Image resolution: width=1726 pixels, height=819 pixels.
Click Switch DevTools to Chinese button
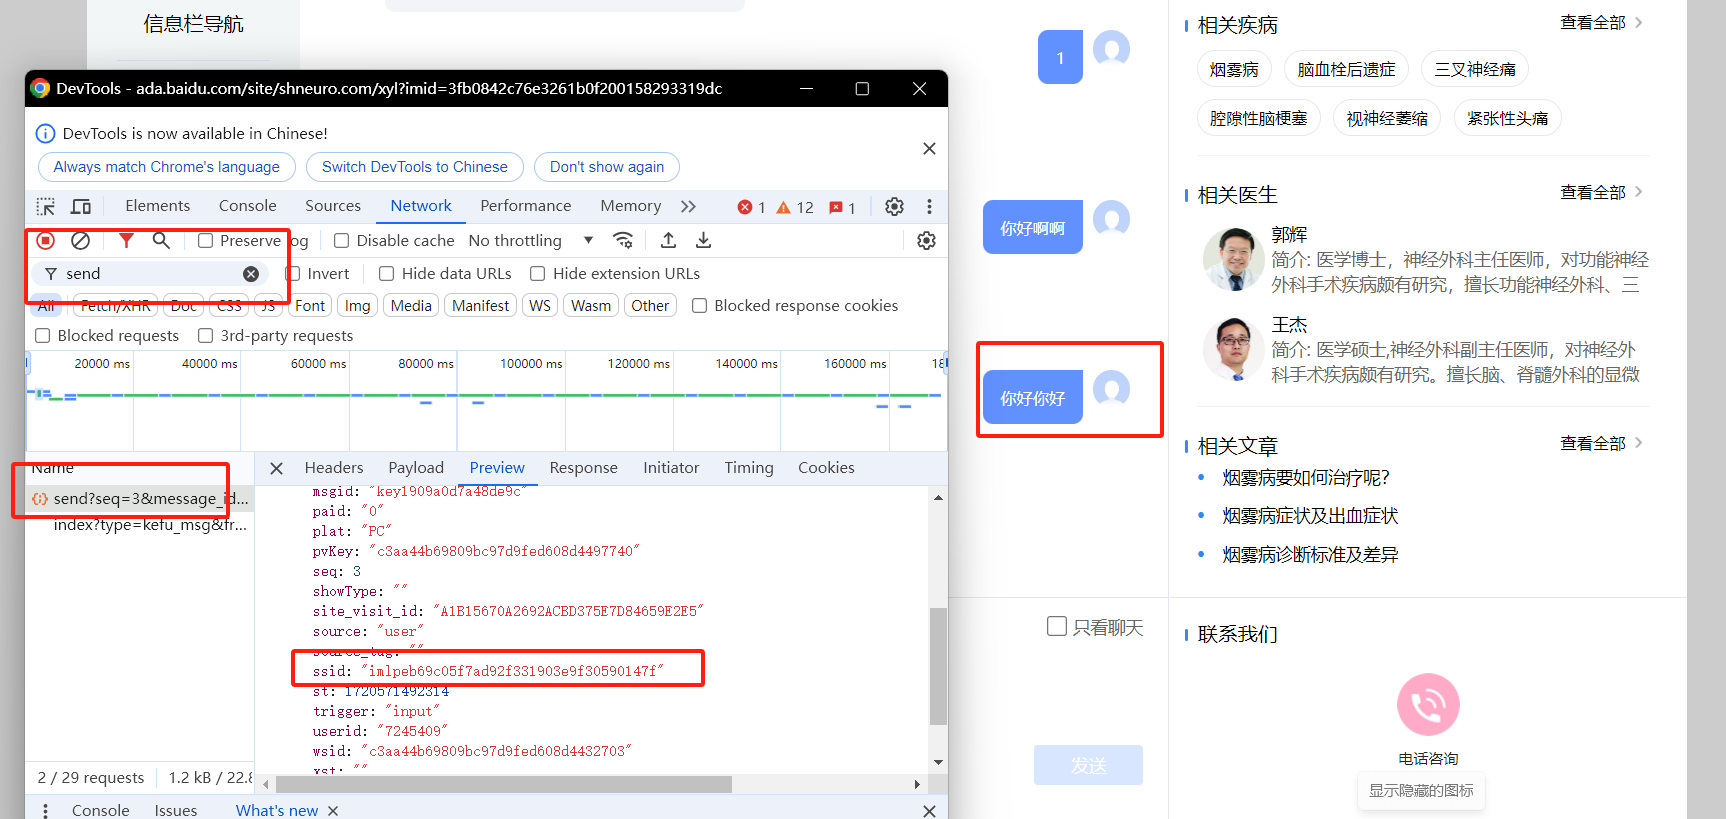point(415,167)
